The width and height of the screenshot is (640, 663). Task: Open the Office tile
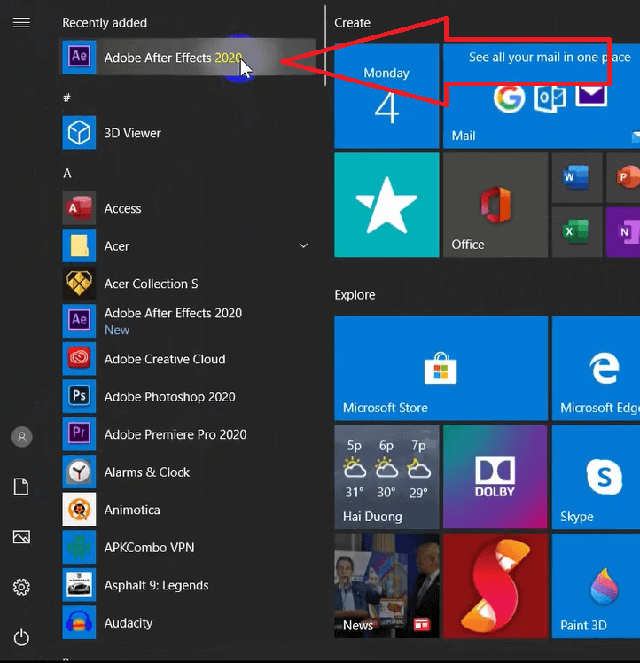[x=494, y=205]
